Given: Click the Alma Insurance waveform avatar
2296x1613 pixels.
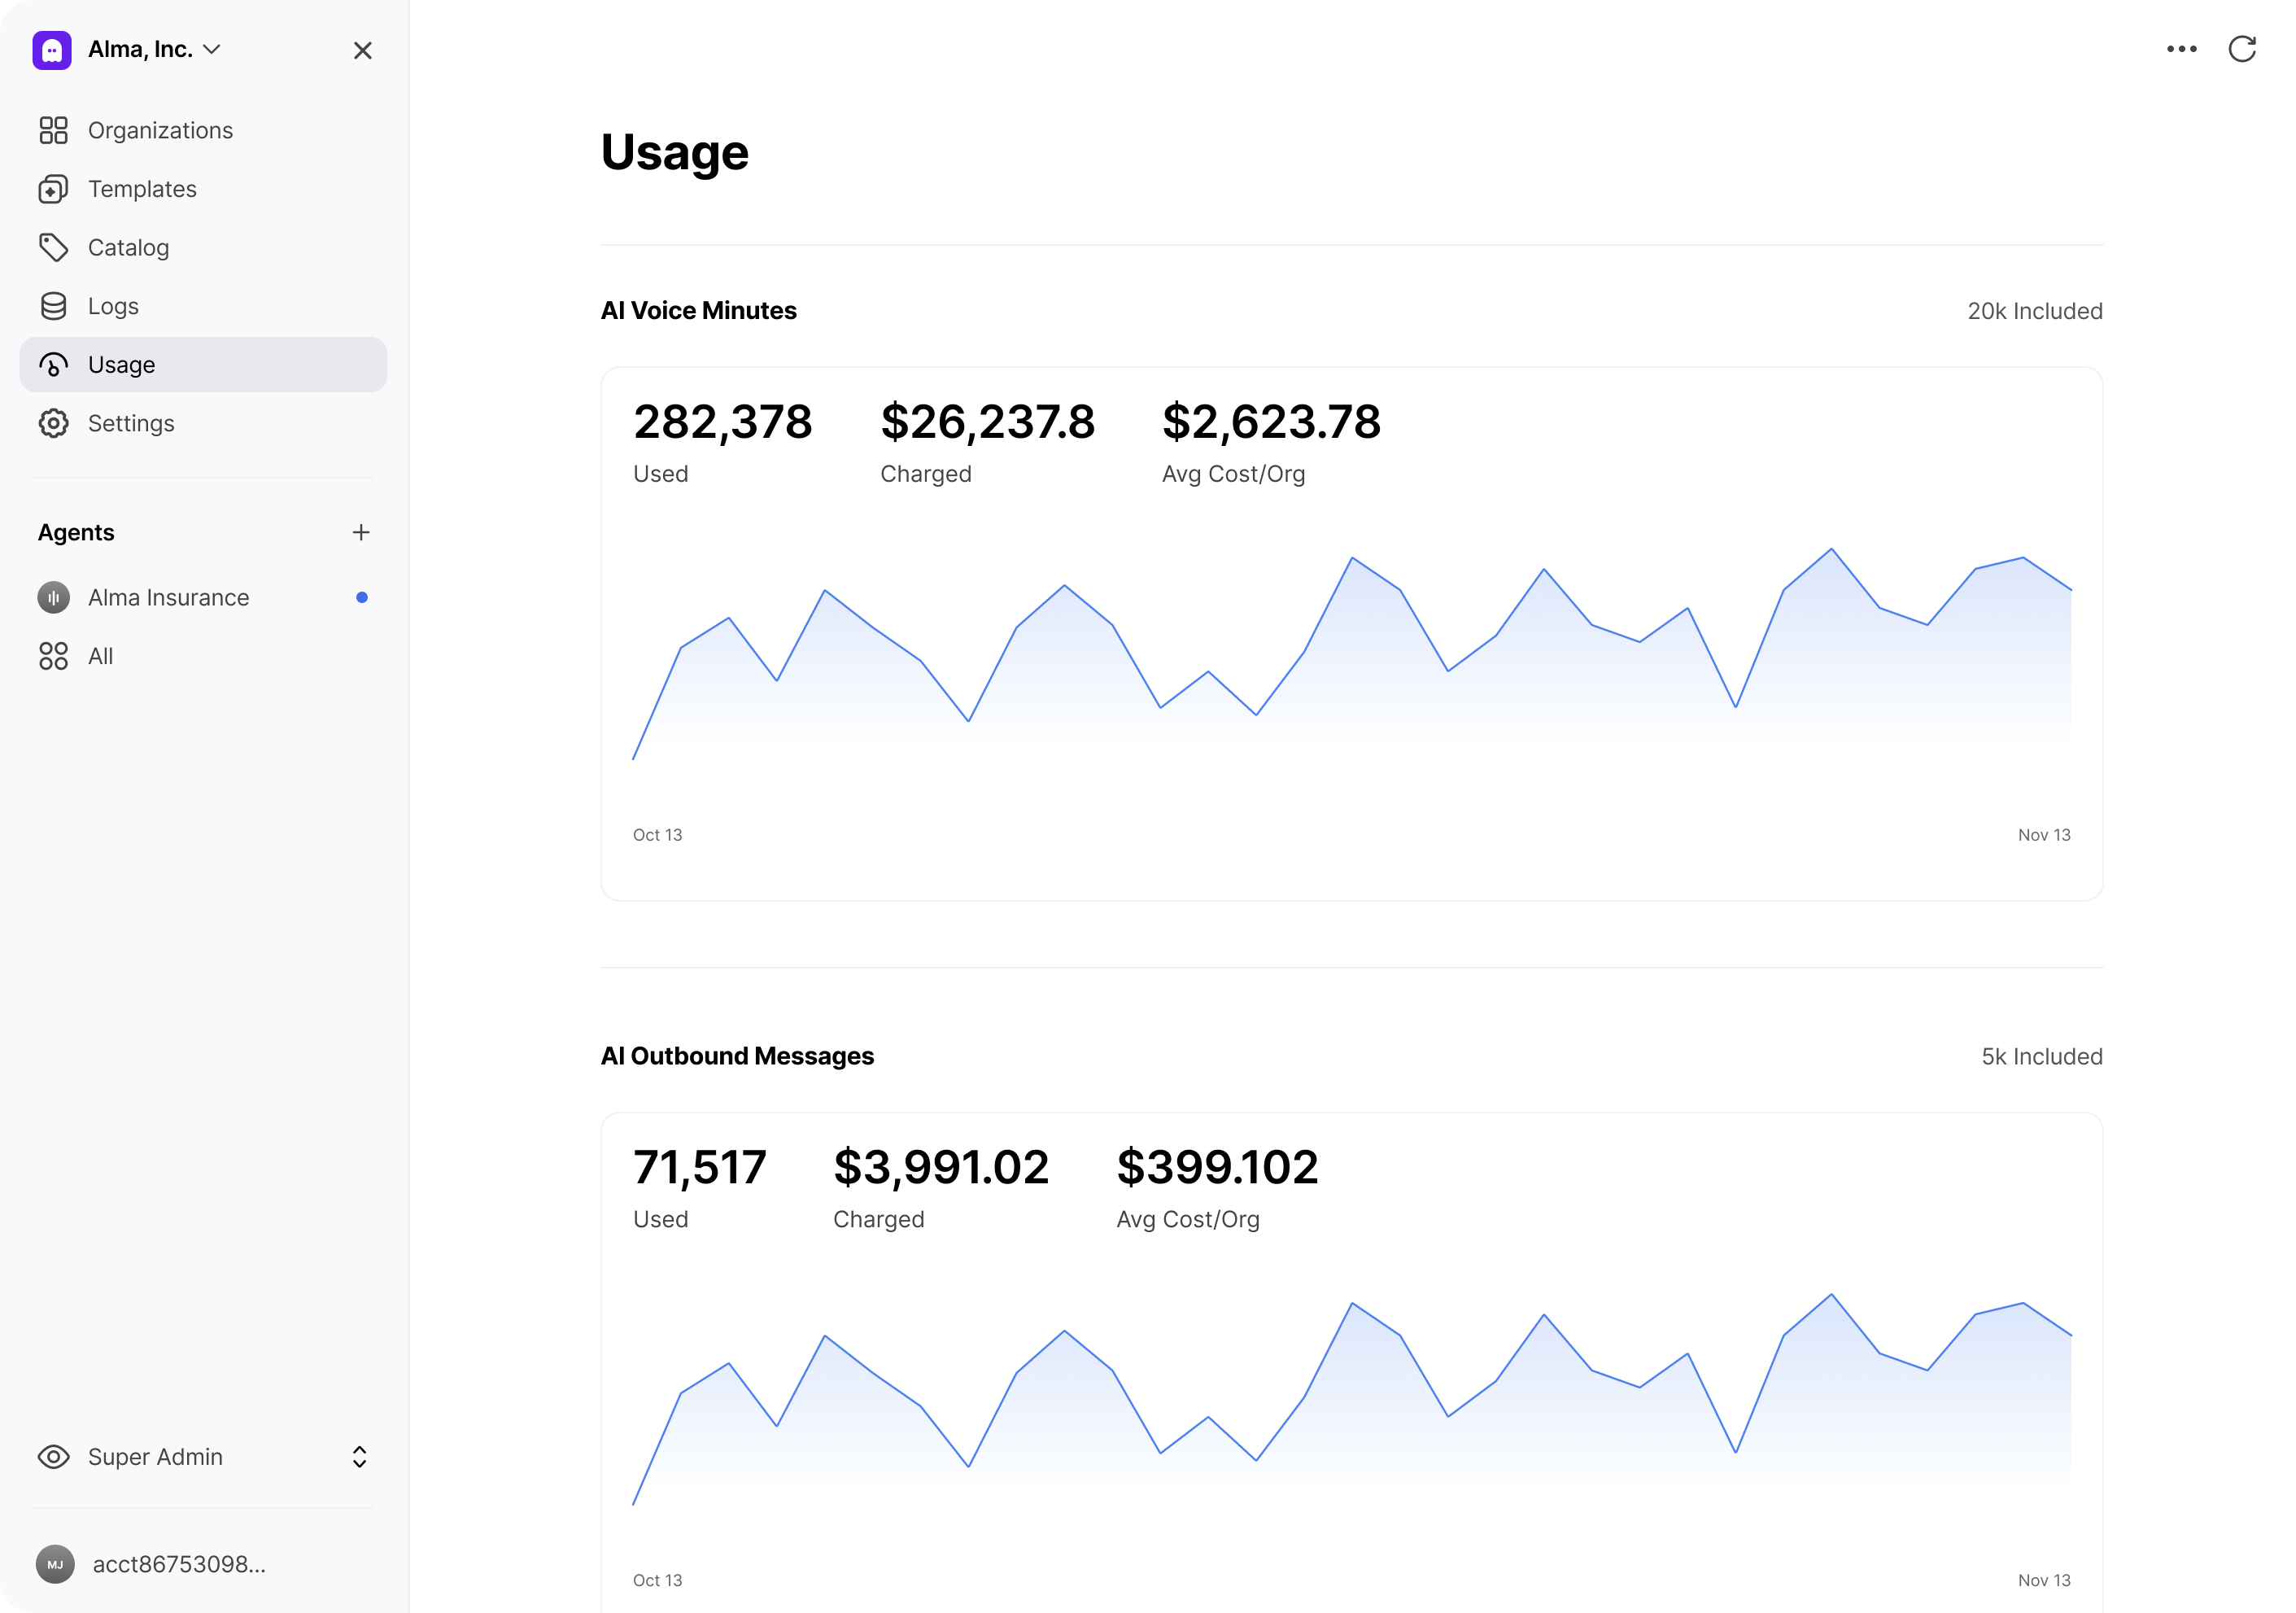Looking at the screenshot, I should point(53,597).
